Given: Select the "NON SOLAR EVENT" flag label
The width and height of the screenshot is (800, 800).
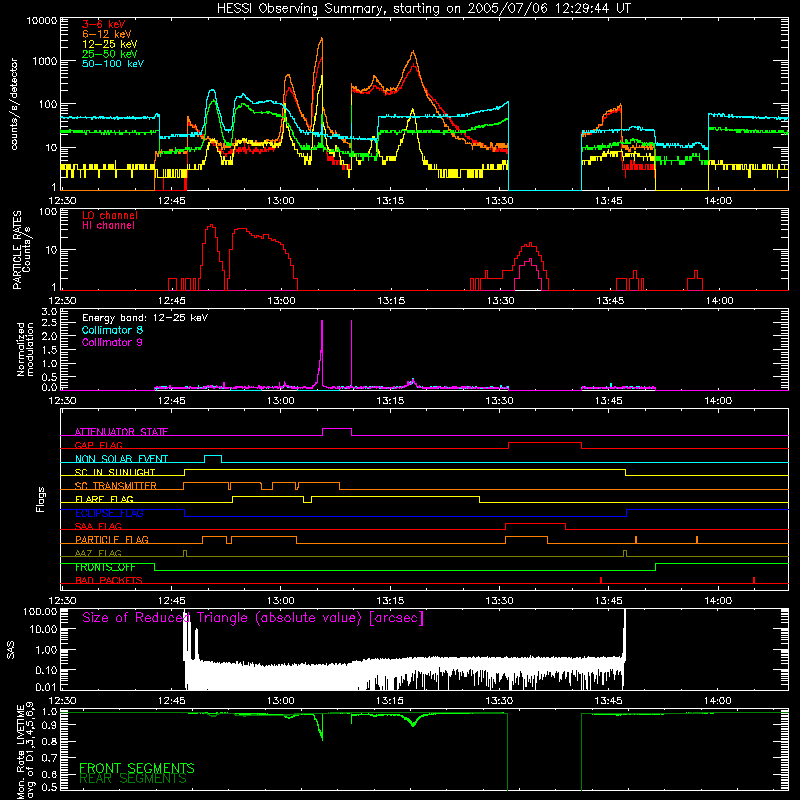Looking at the screenshot, I should coord(121,459).
